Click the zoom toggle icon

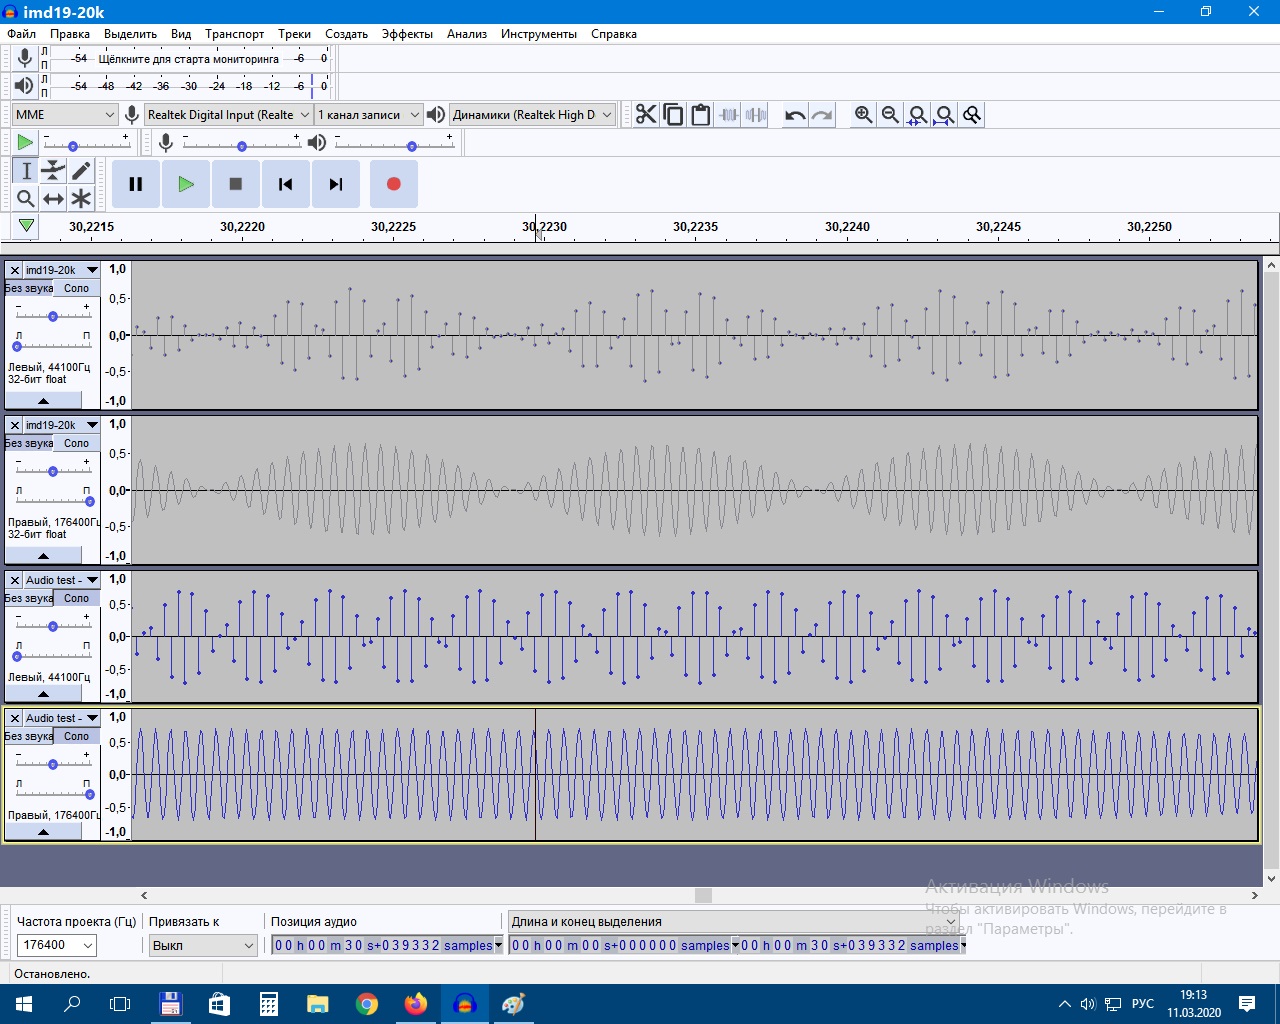pyautogui.click(x=971, y=115)
